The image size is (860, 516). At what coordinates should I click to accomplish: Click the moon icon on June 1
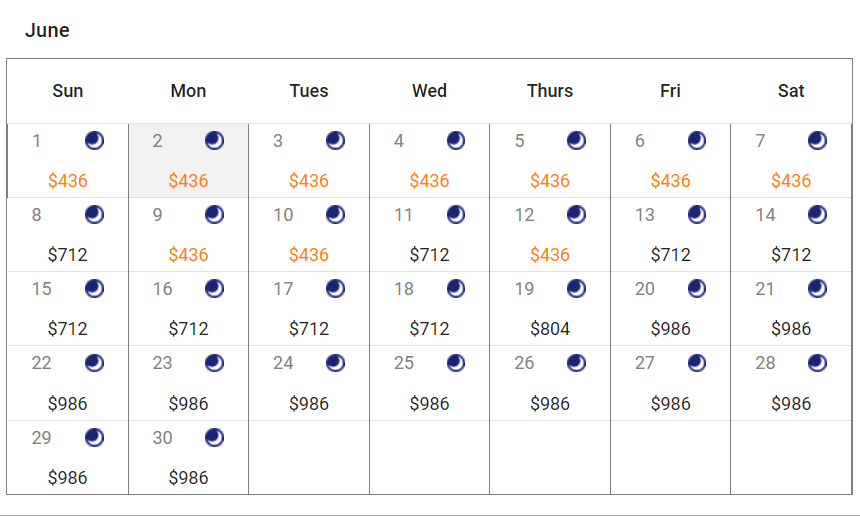pyautogui.click(x=94, y=141)
